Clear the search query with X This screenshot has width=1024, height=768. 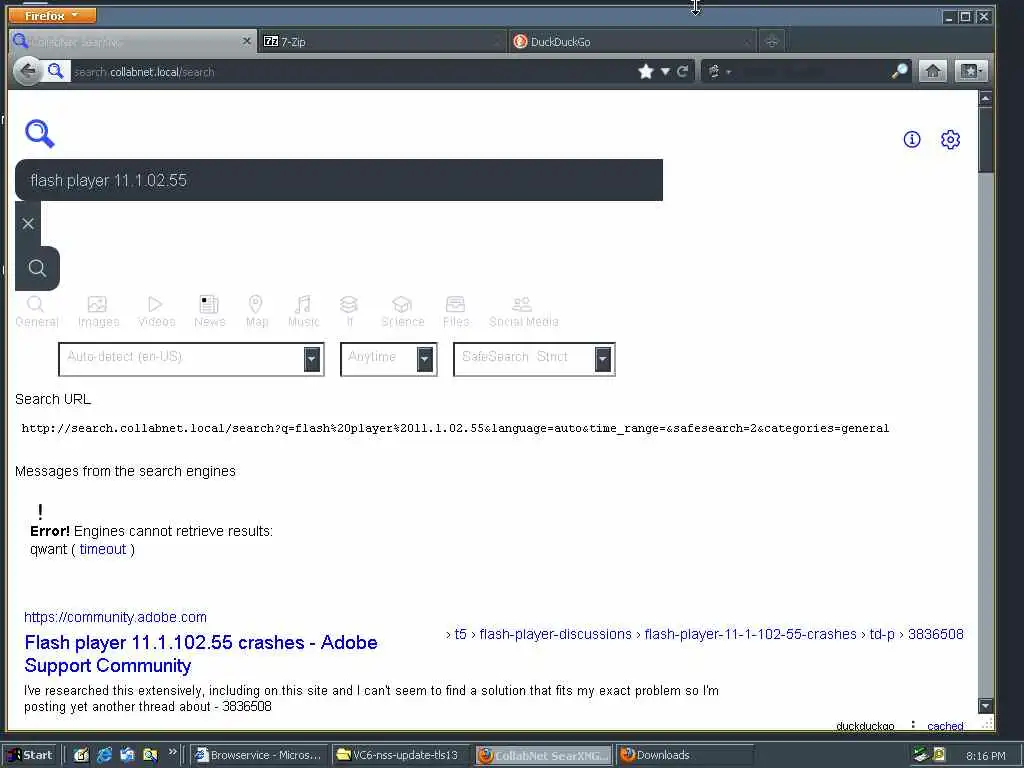[28, 223]
